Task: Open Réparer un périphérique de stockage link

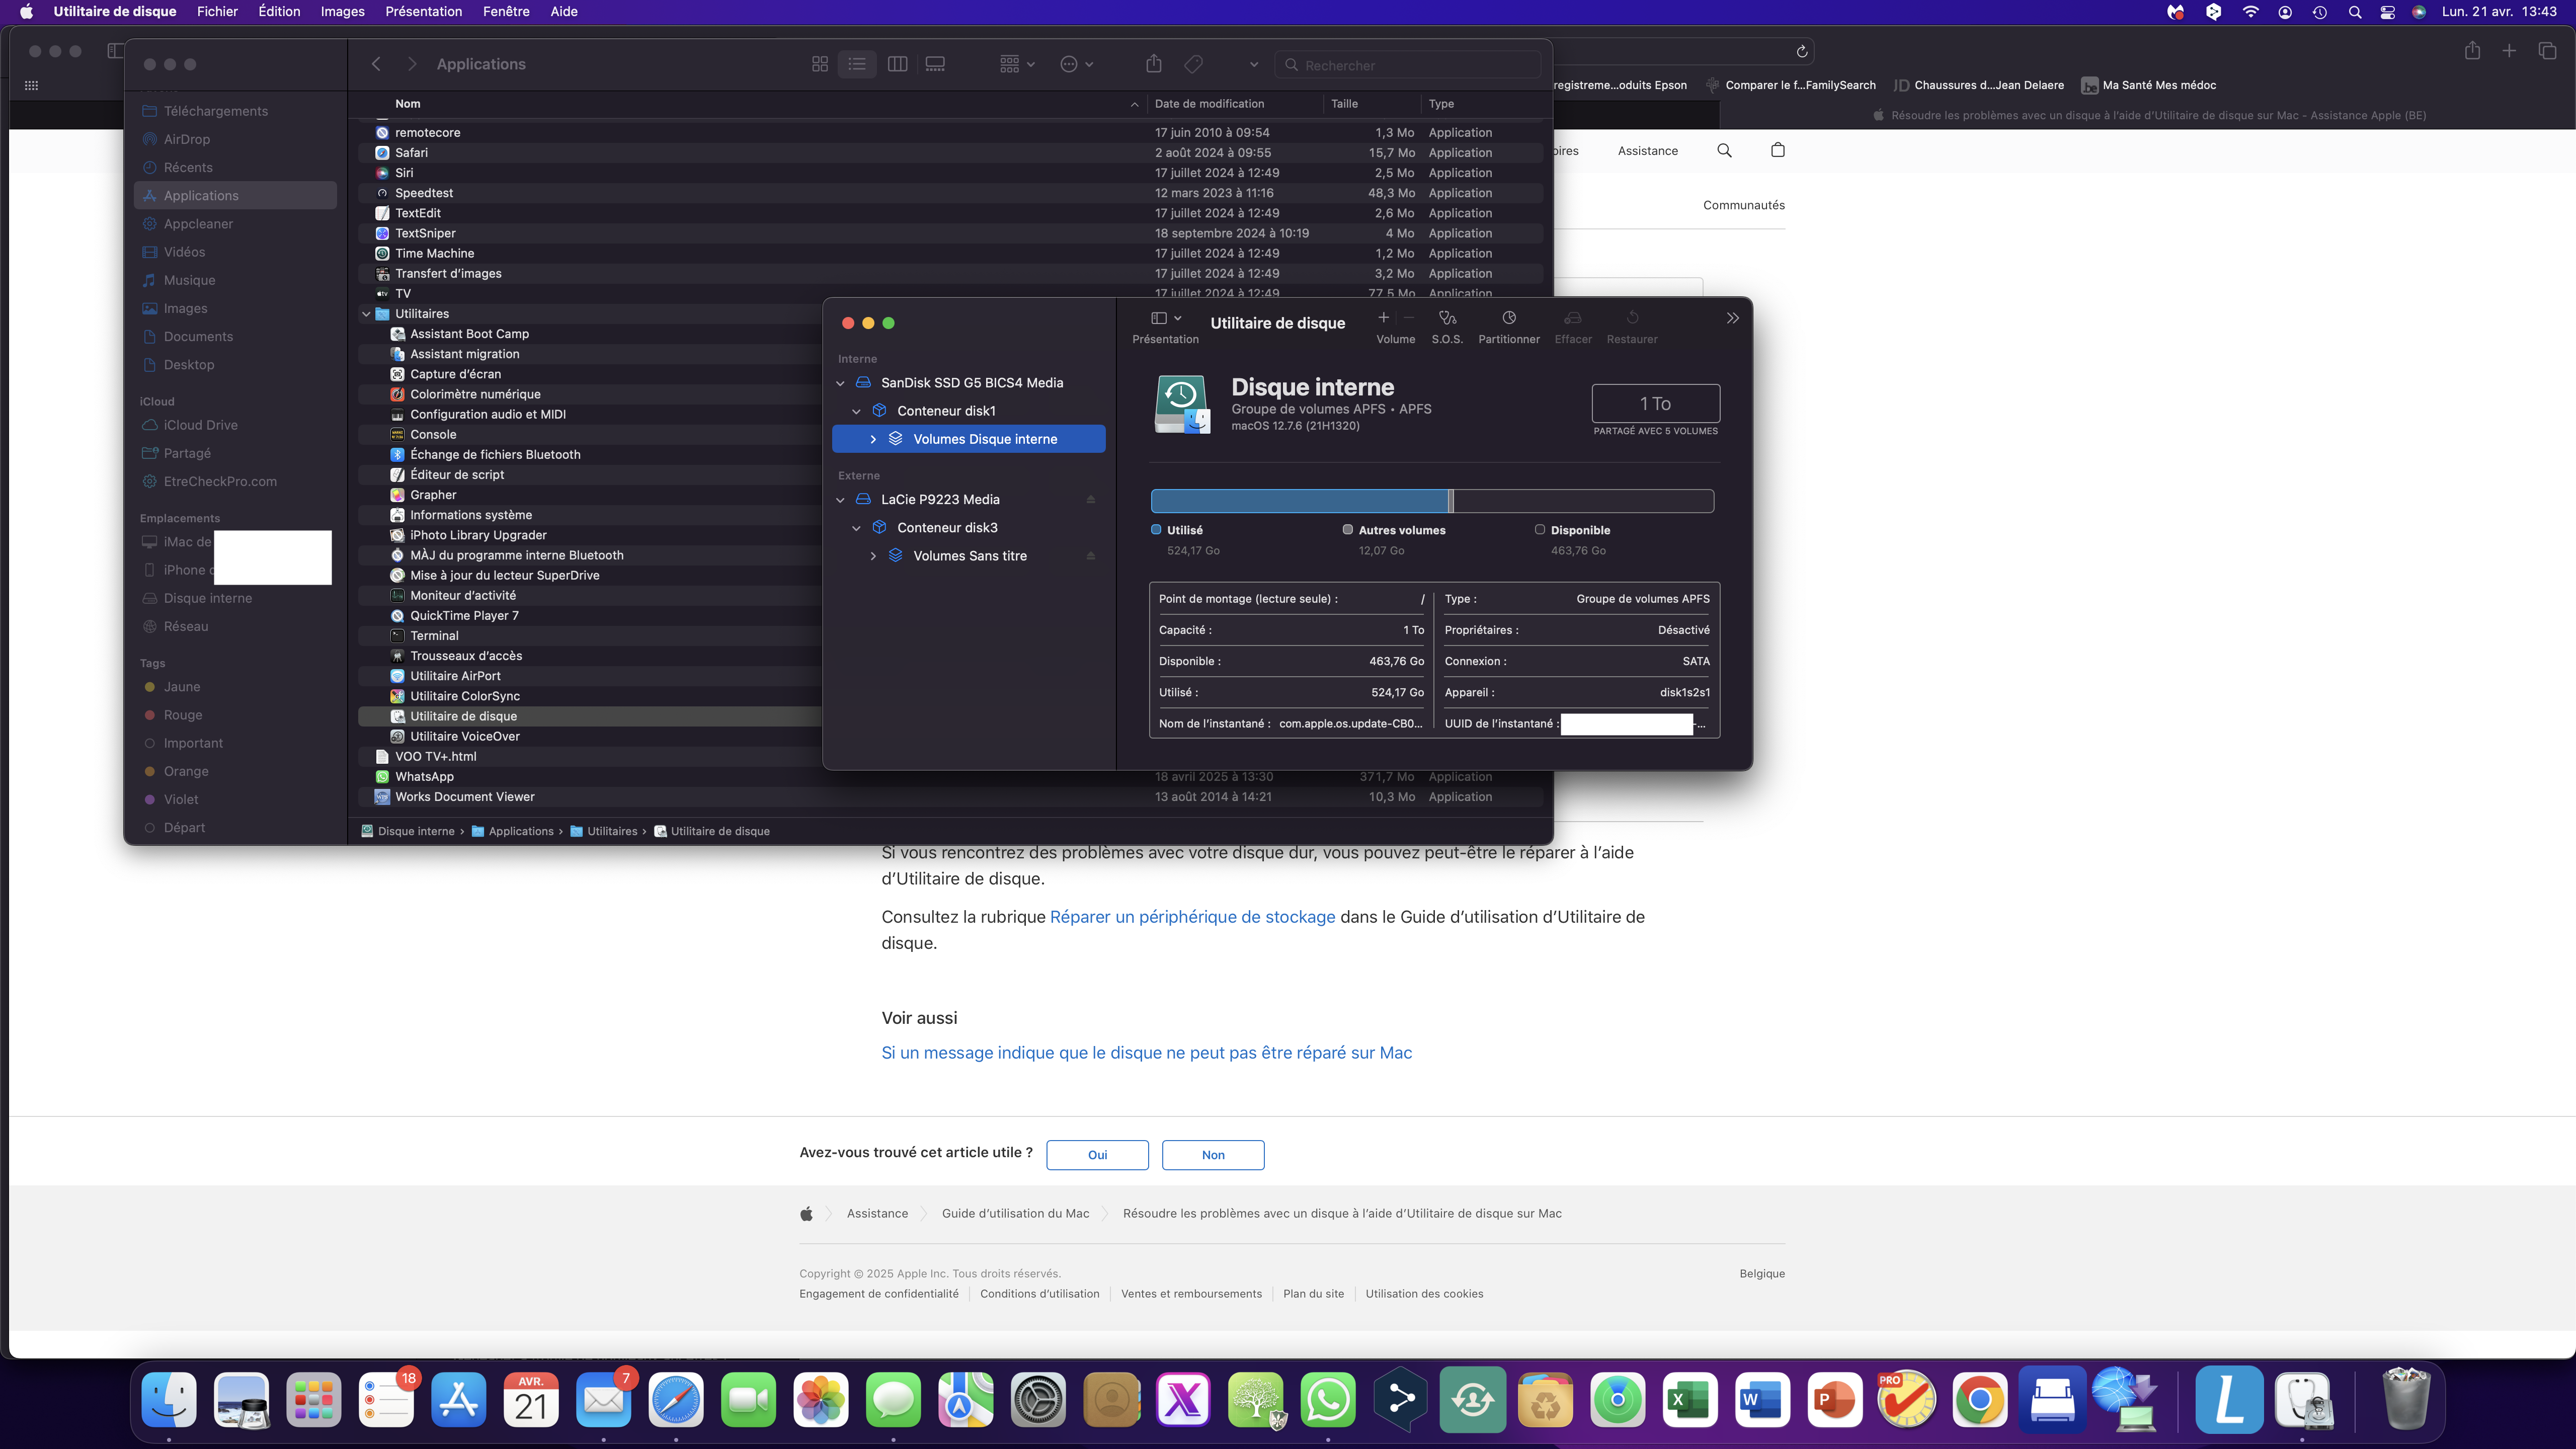Action: 1192,917
